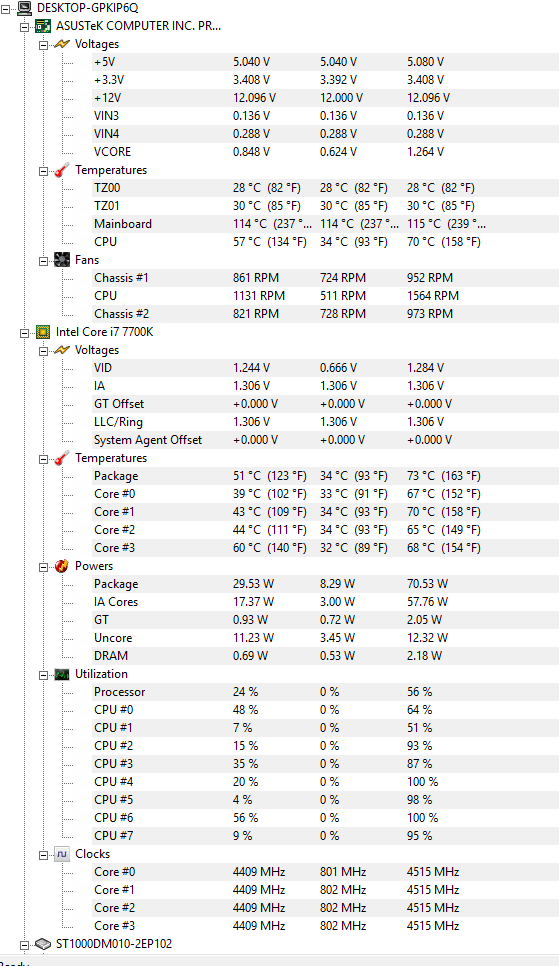The height and width of the screenshot is (966, 559).
Task: Click the flame icon next to Powers
Action: [62, 566]
